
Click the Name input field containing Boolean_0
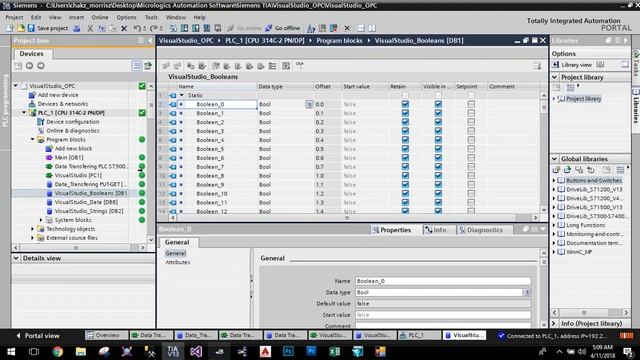[443, 281]
